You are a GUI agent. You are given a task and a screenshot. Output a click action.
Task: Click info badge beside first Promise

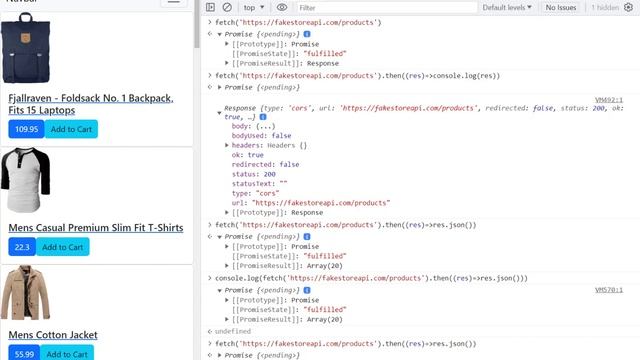[x=307, y=34]
